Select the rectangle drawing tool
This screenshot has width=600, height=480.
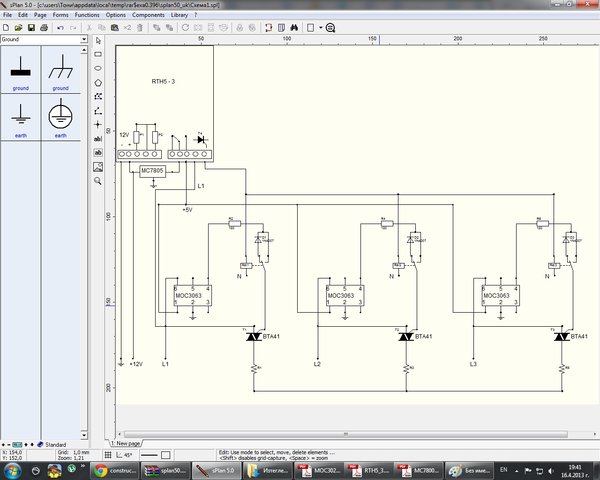pyautogui.click(x=98, y=54)
